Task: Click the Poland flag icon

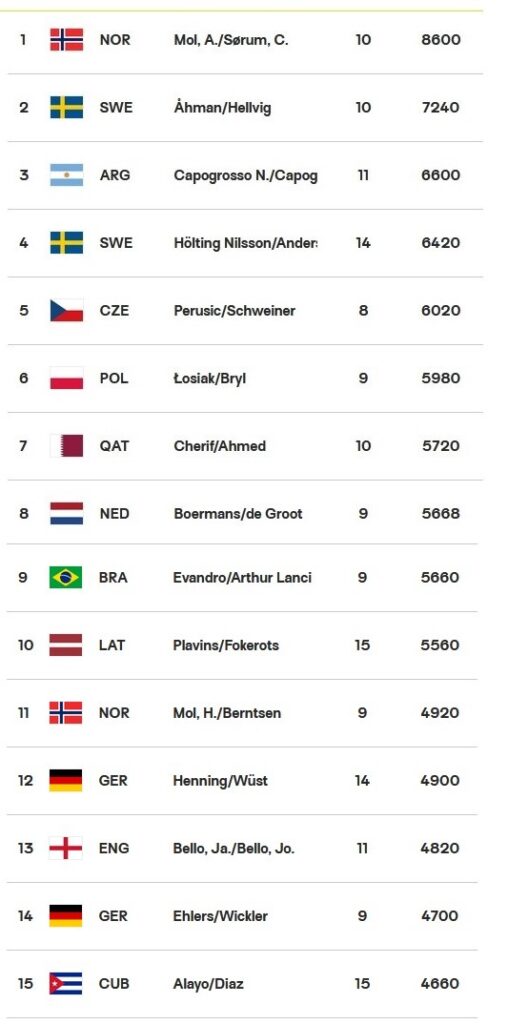Action: pyautogui.click(x=67, y=378)
